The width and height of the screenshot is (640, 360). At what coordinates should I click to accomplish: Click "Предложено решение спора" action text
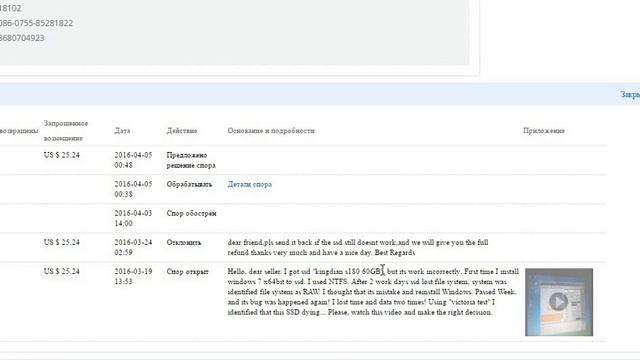(191, 160)
